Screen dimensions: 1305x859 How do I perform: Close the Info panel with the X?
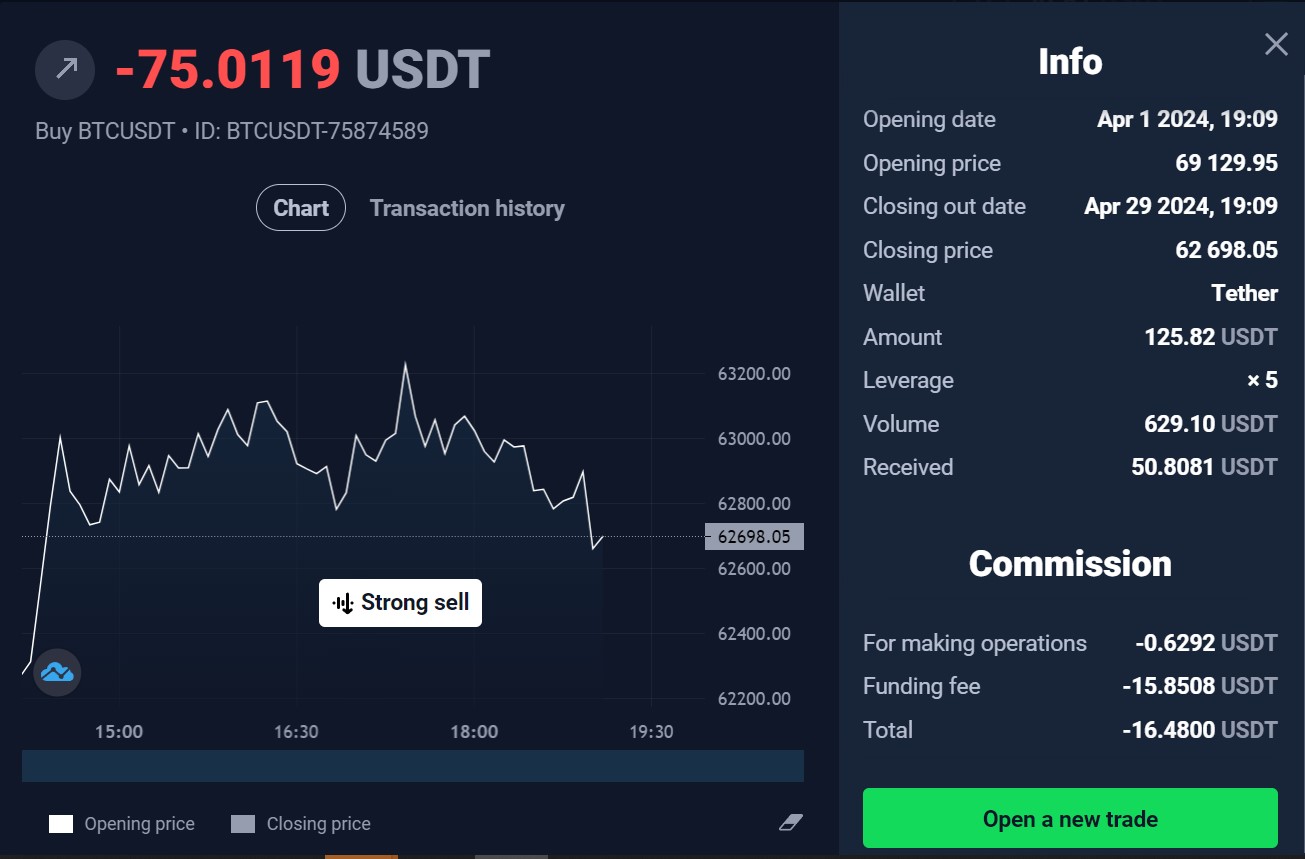(x=1276, y=44)
